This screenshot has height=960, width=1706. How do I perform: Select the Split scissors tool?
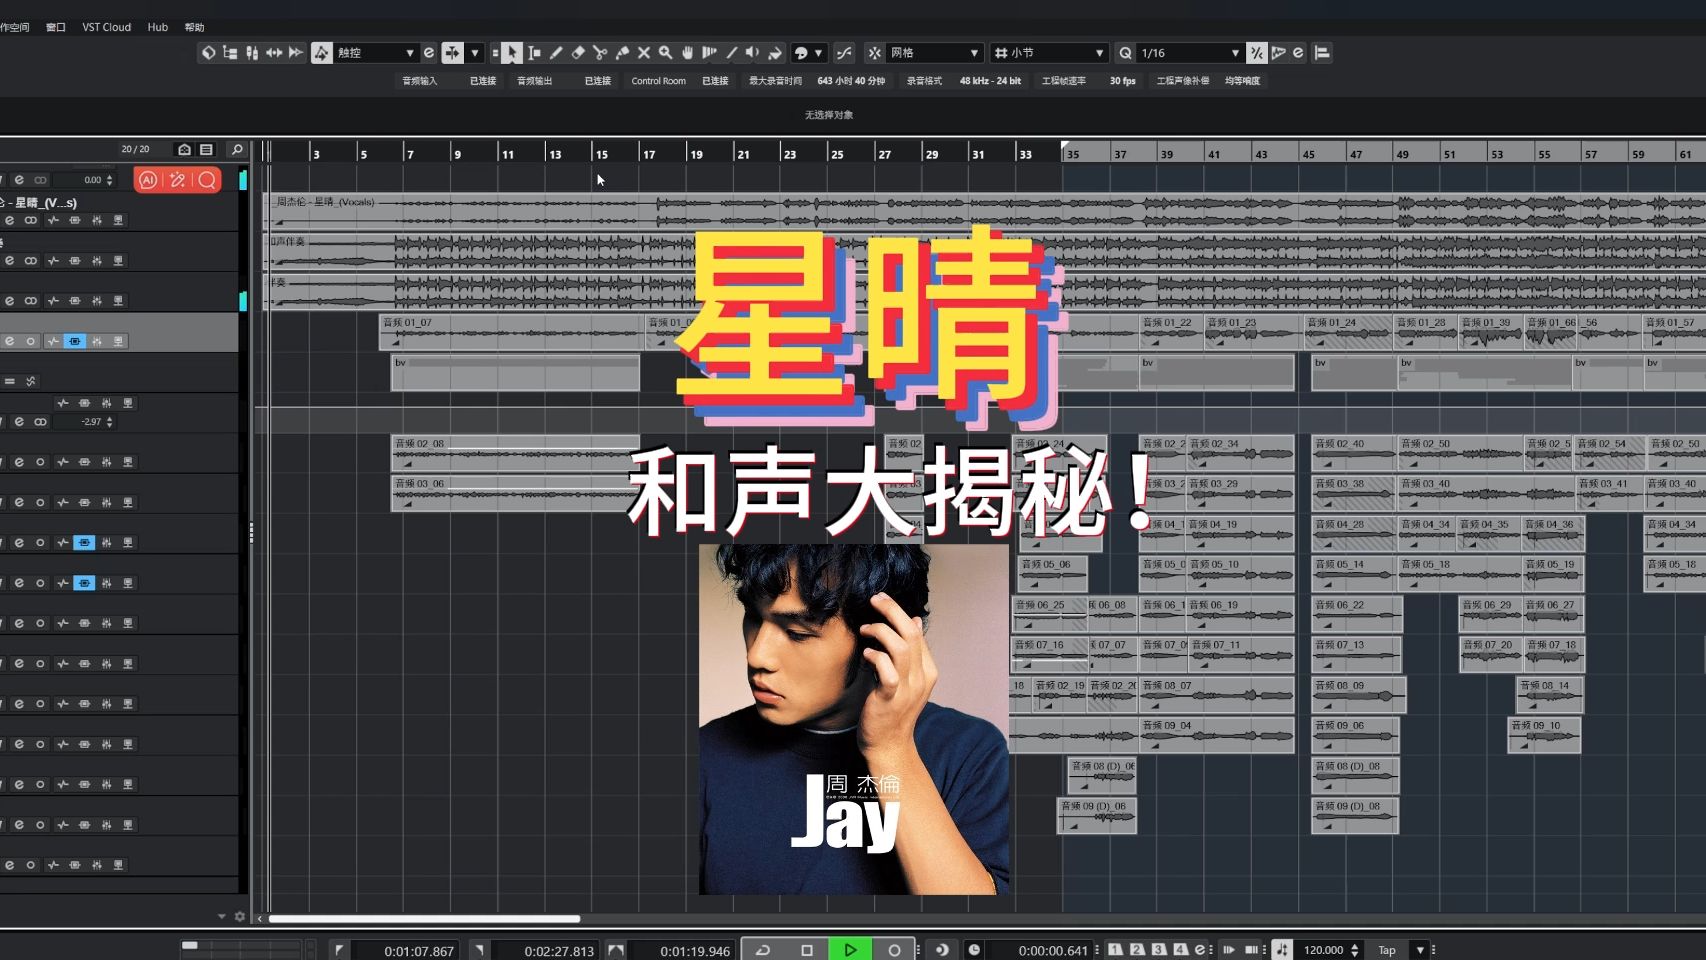point(600,53)
